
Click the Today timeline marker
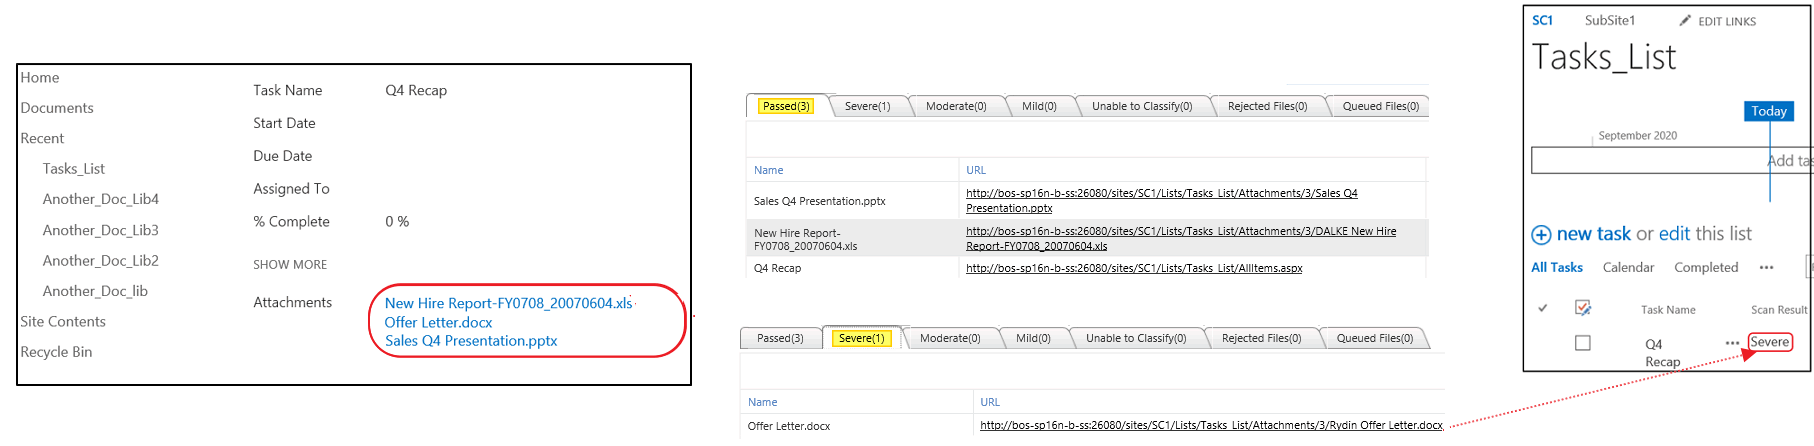tap(1768, 111)
